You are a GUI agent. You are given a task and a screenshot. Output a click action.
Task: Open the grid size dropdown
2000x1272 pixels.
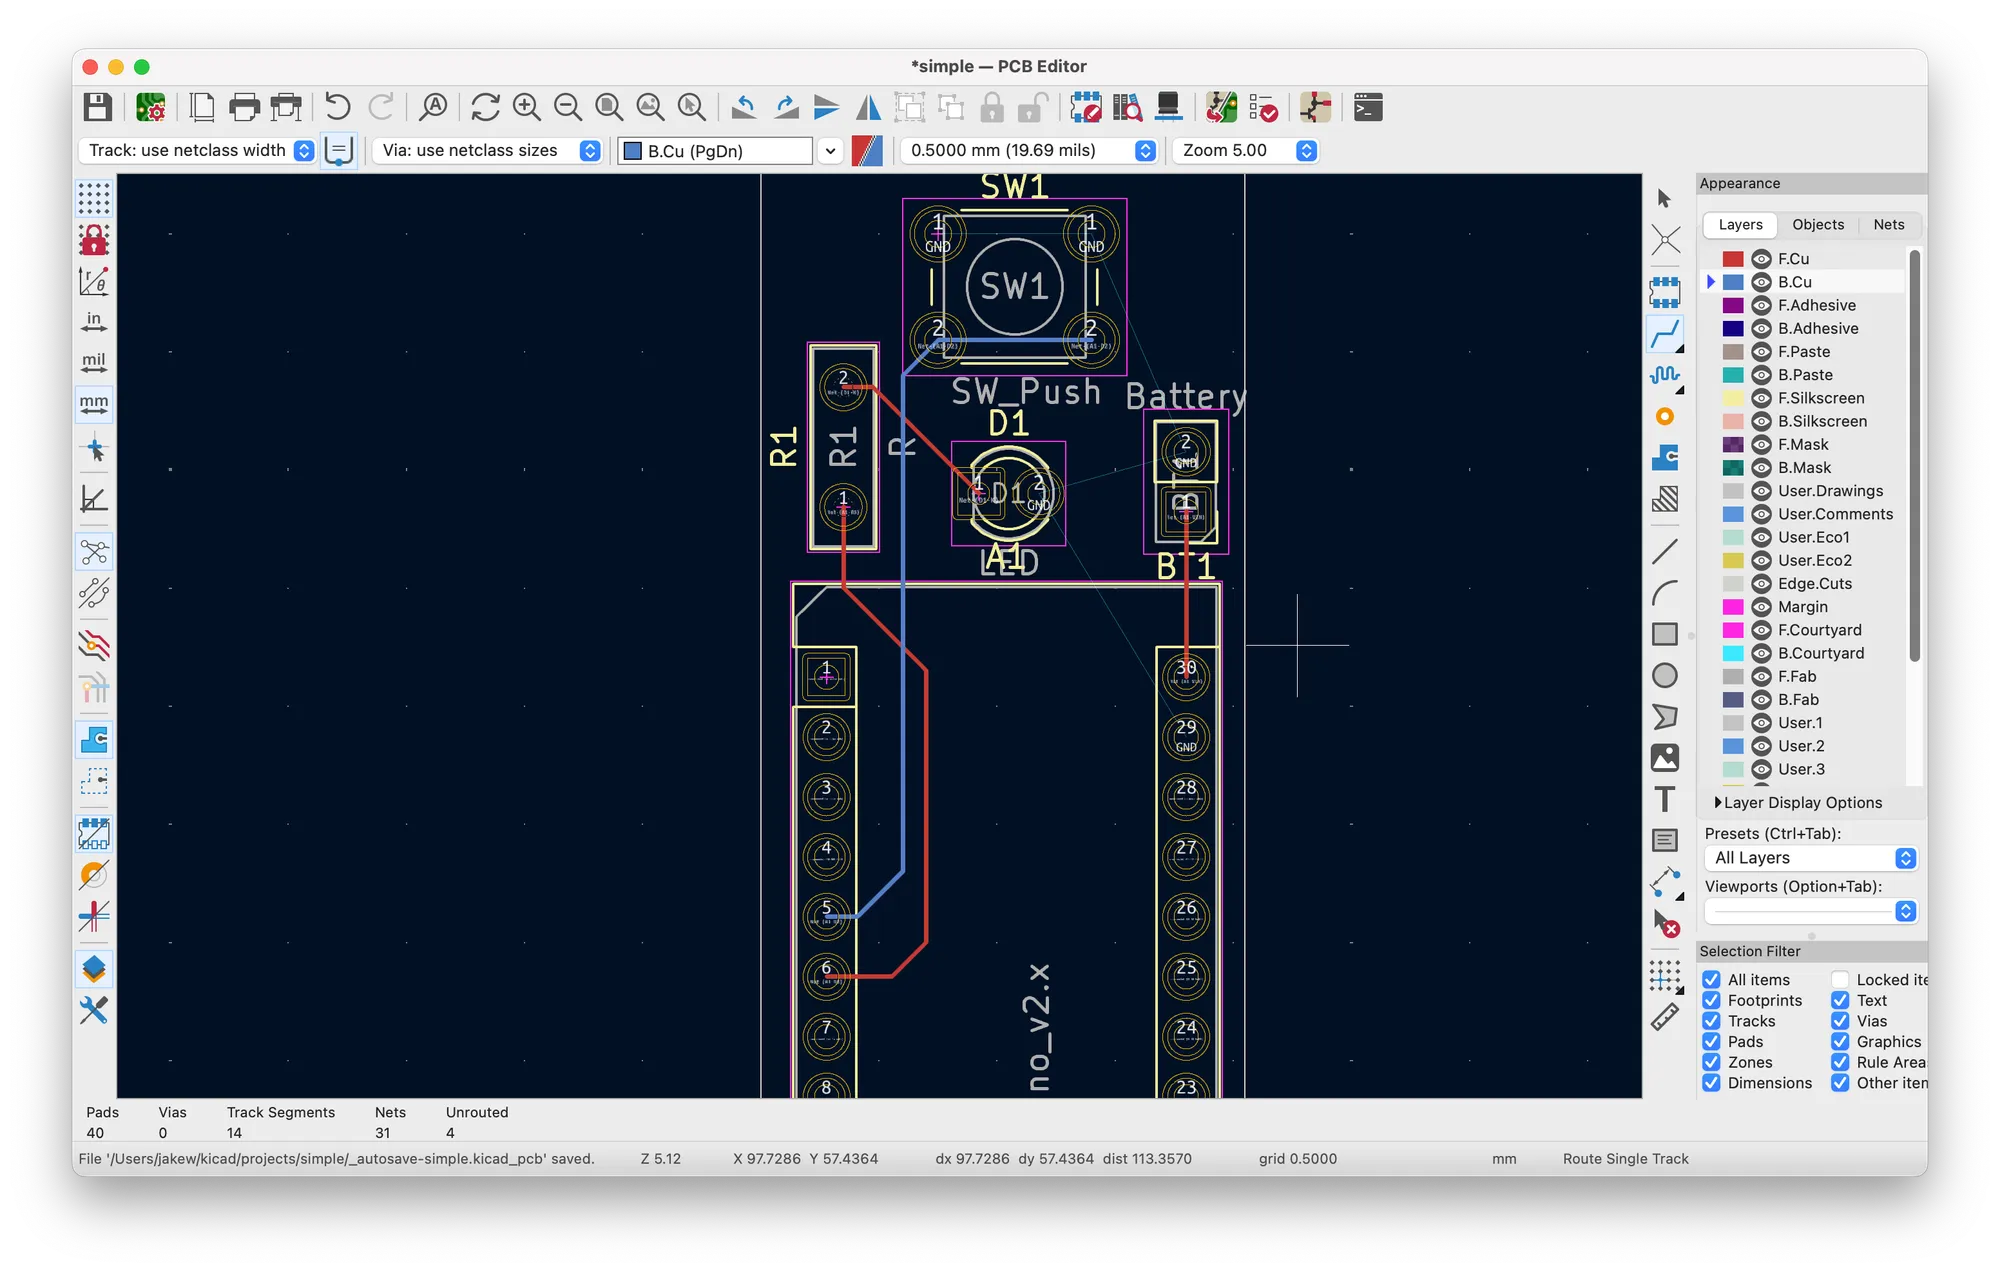(x=1029, y=150)
